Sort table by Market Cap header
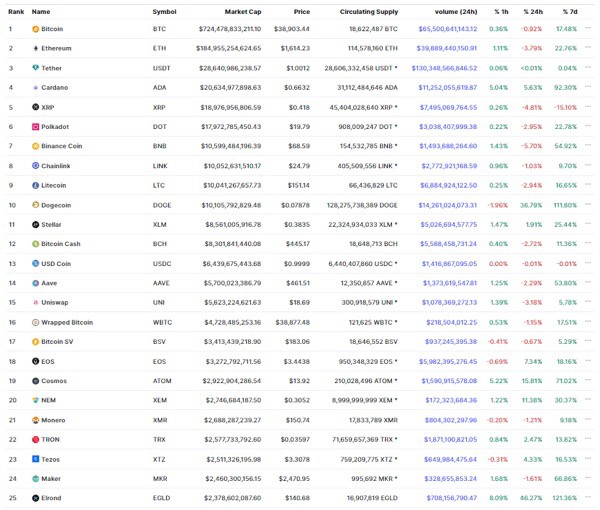Image resolution: width=600 pixels, height=510 pixels. [x=243, y=12]
